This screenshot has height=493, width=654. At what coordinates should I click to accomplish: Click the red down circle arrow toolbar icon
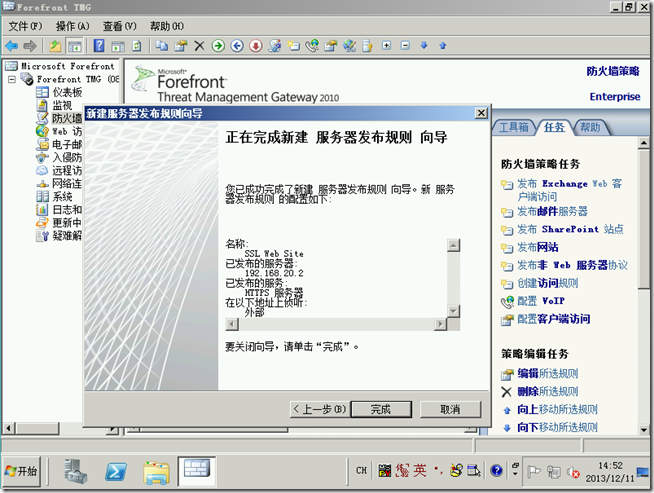[x=256, y=46]
